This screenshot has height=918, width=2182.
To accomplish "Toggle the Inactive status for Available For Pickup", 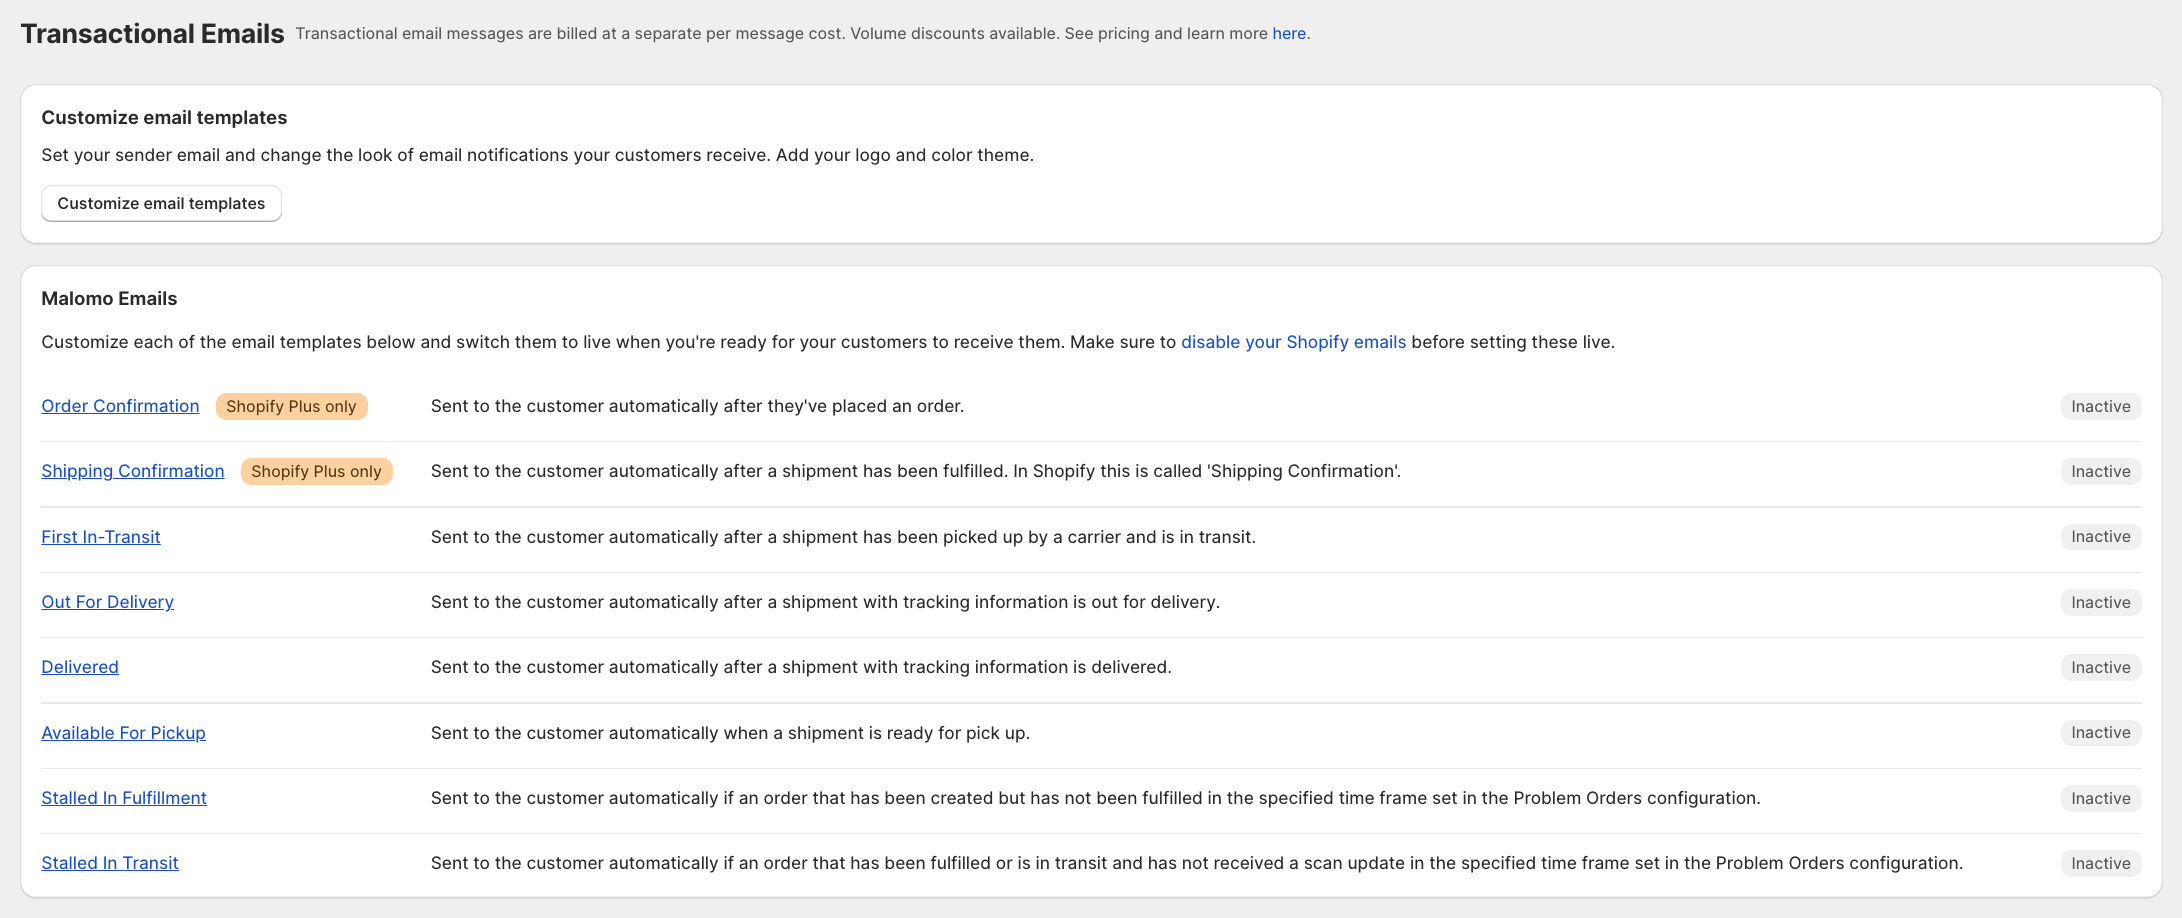I will pos(2100,732).
